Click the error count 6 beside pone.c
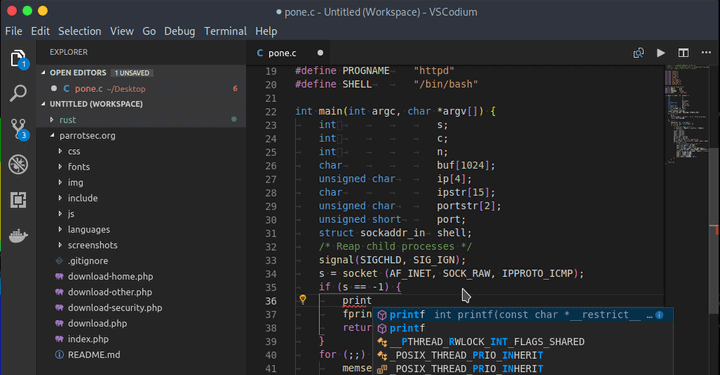 click(235, 89)
